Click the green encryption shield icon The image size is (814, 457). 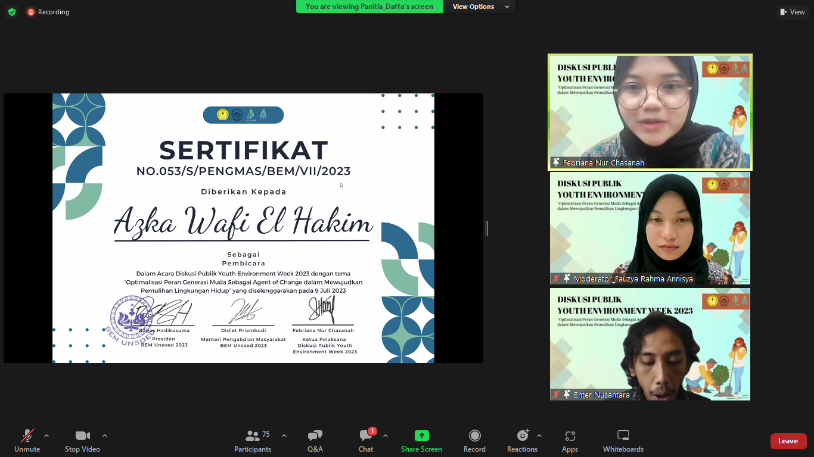click(13, 11)
